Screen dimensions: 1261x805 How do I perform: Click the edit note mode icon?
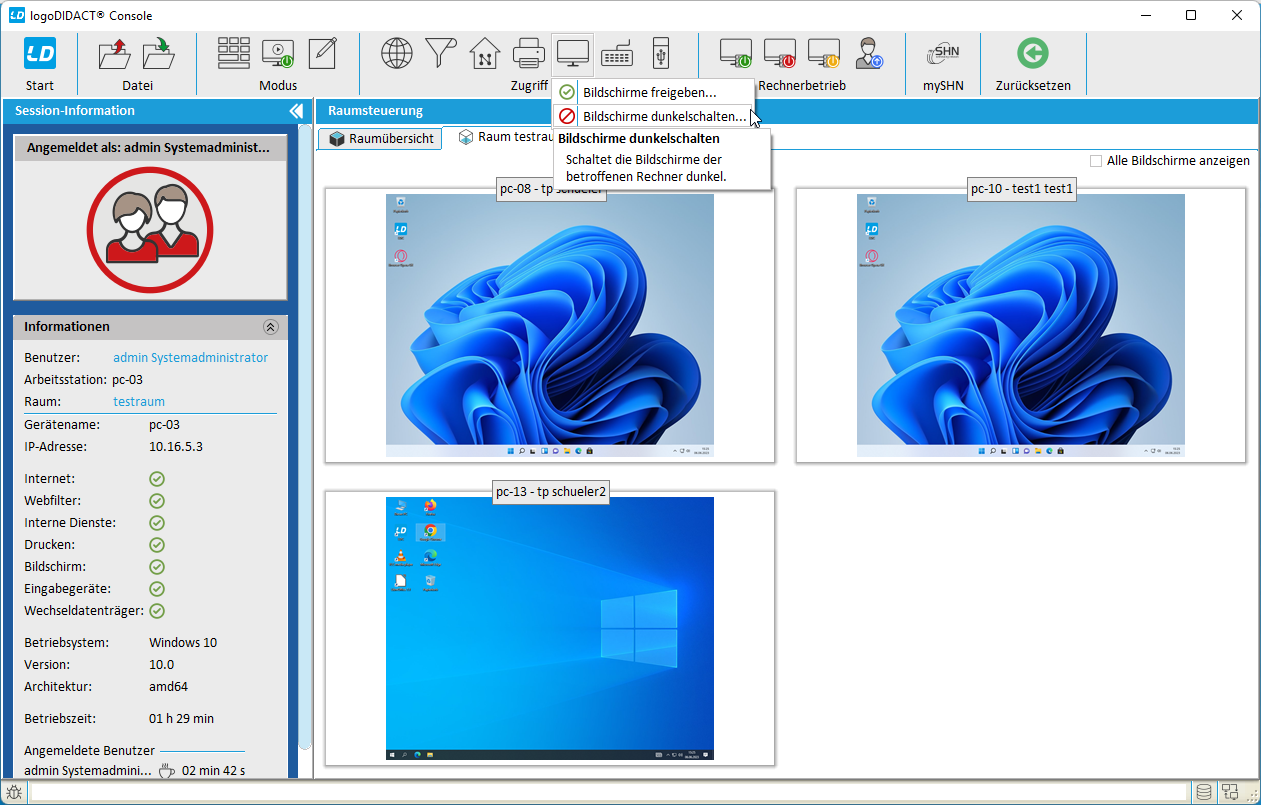[322, 53]
